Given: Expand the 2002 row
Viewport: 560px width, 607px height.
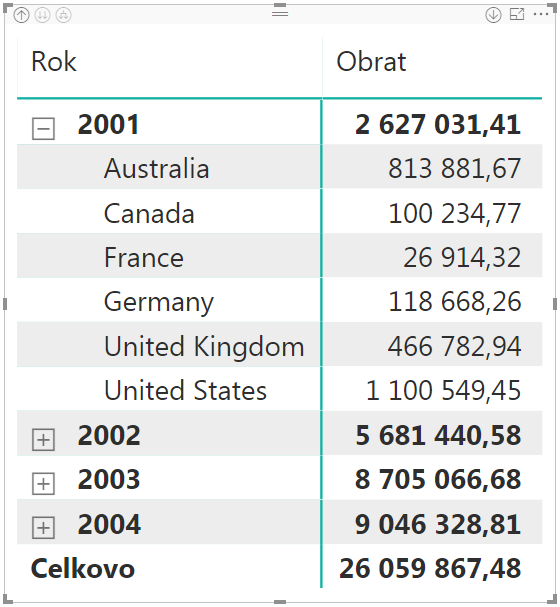Looking at the screenshot, I should 43,440.
